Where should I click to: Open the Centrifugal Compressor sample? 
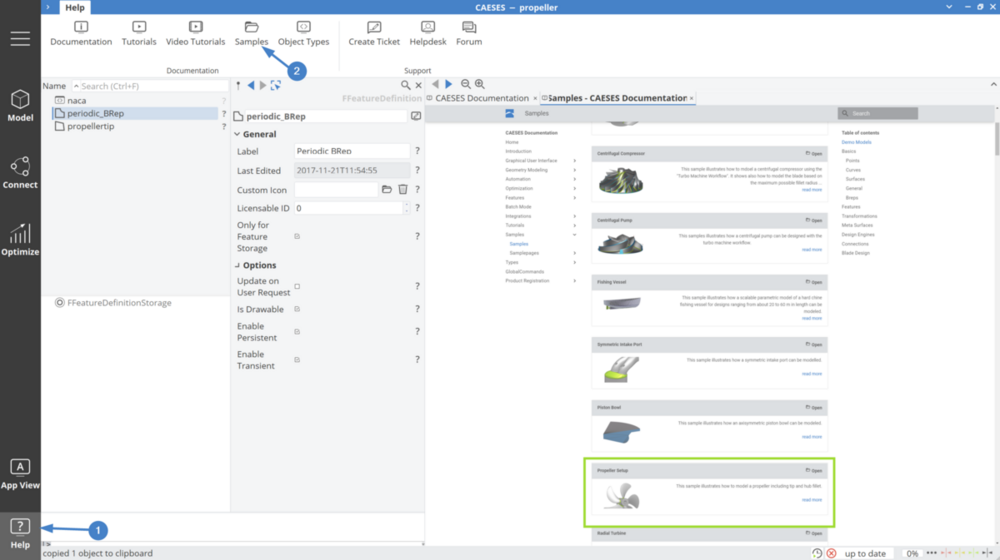(814, 154)
